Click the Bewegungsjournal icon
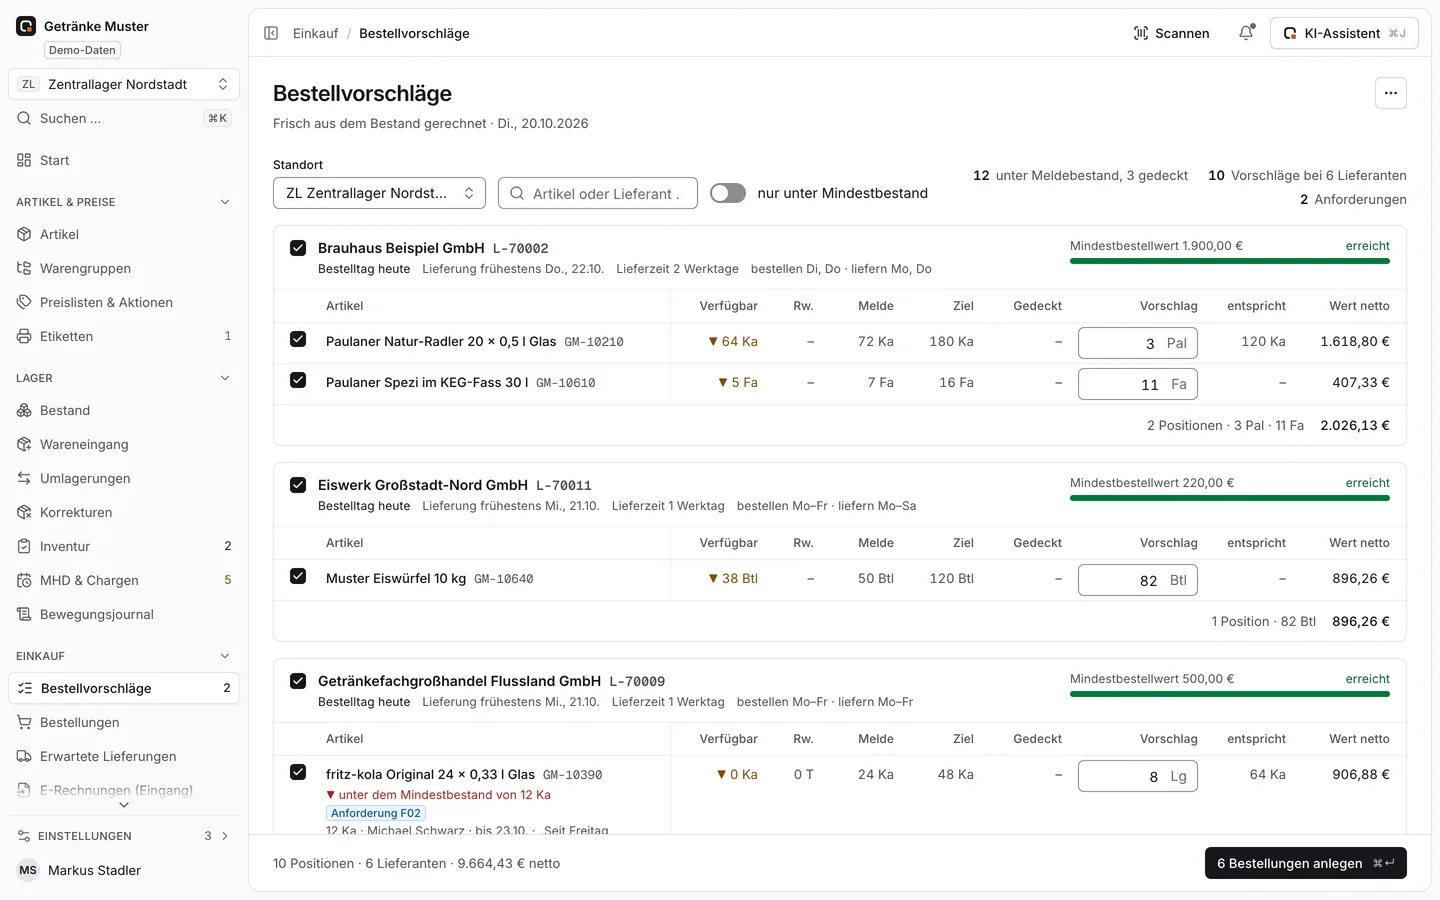Image resolution: width=1440 pixels, height=900 pixels. [x=24, y=614]
